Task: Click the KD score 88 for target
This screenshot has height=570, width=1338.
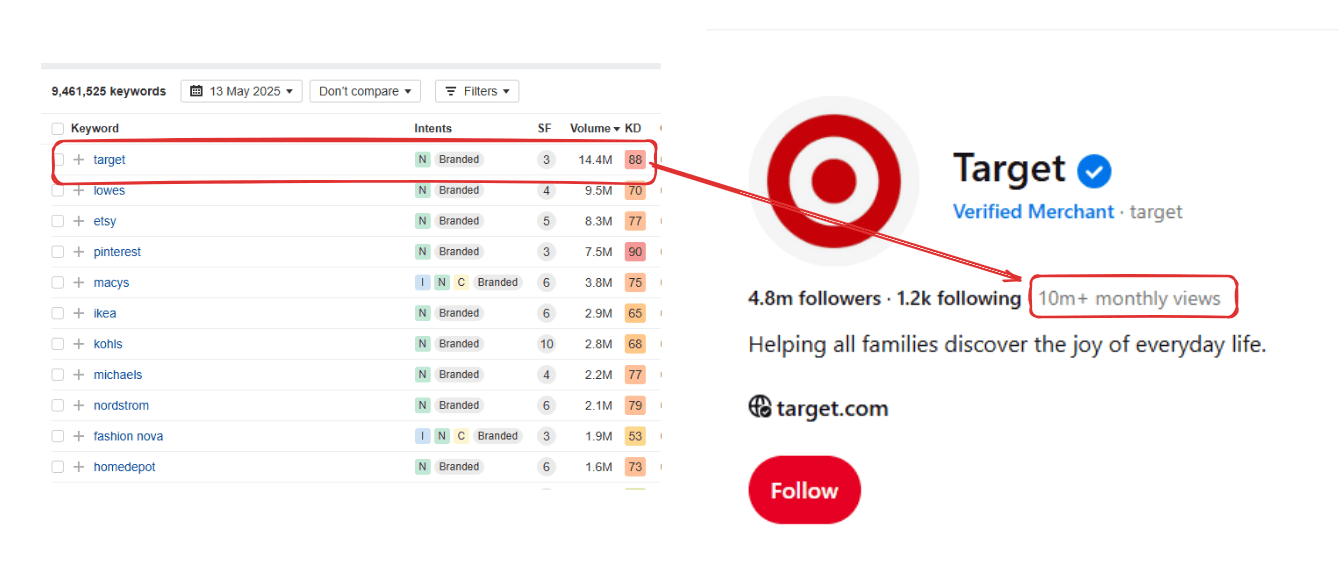Action: 635,160
